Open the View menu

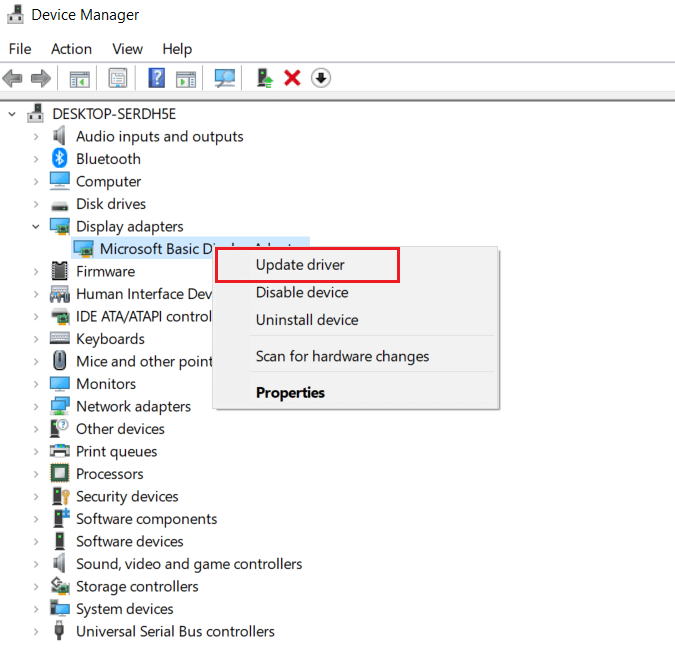coord(127,49)
